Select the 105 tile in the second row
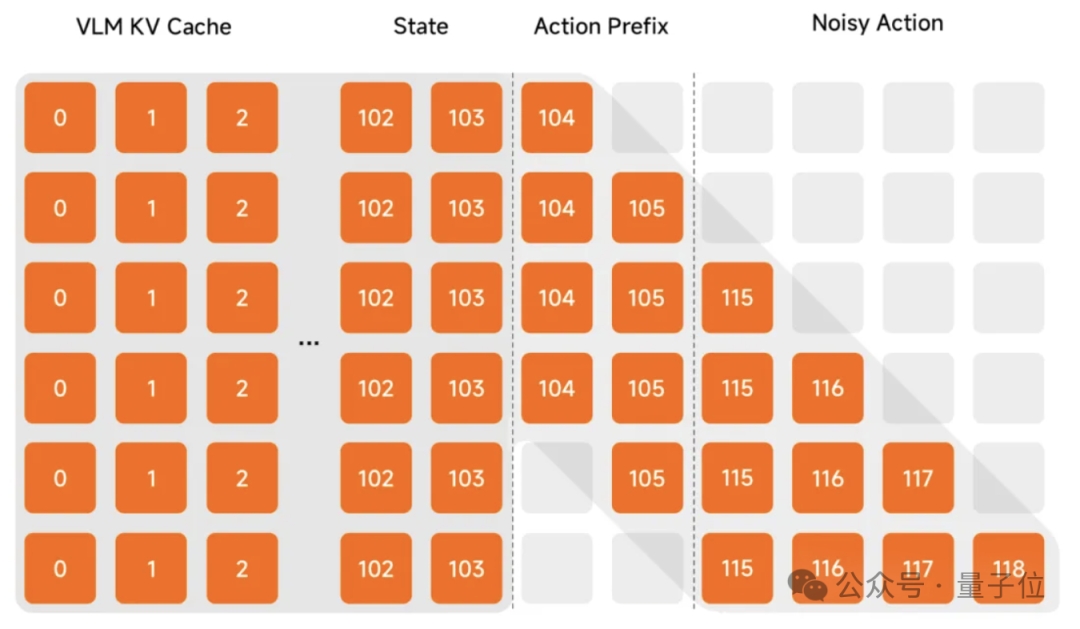The width and height of the screenshot is (1080, 629). click(647, 208)
